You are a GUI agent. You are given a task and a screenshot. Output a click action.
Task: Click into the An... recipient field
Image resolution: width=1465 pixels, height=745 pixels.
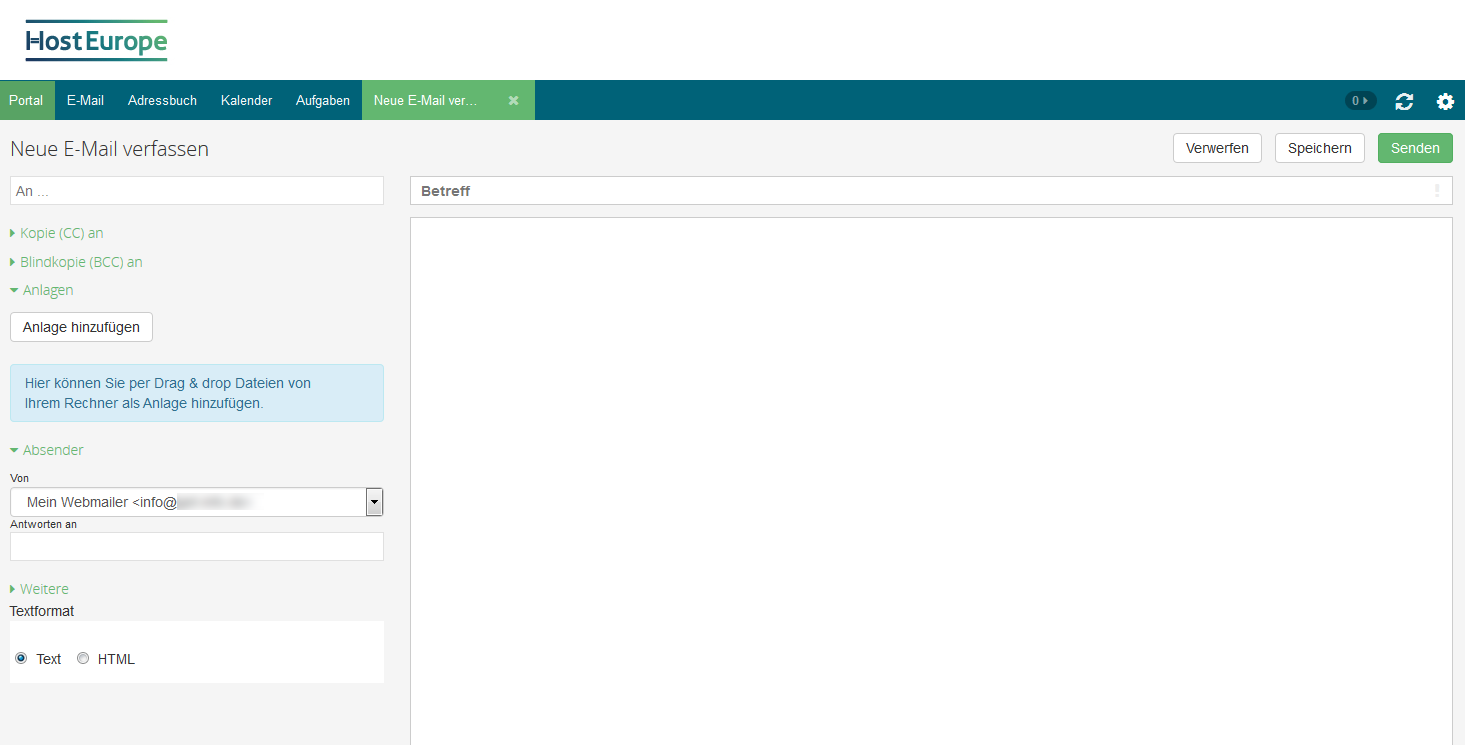[196, 190]
